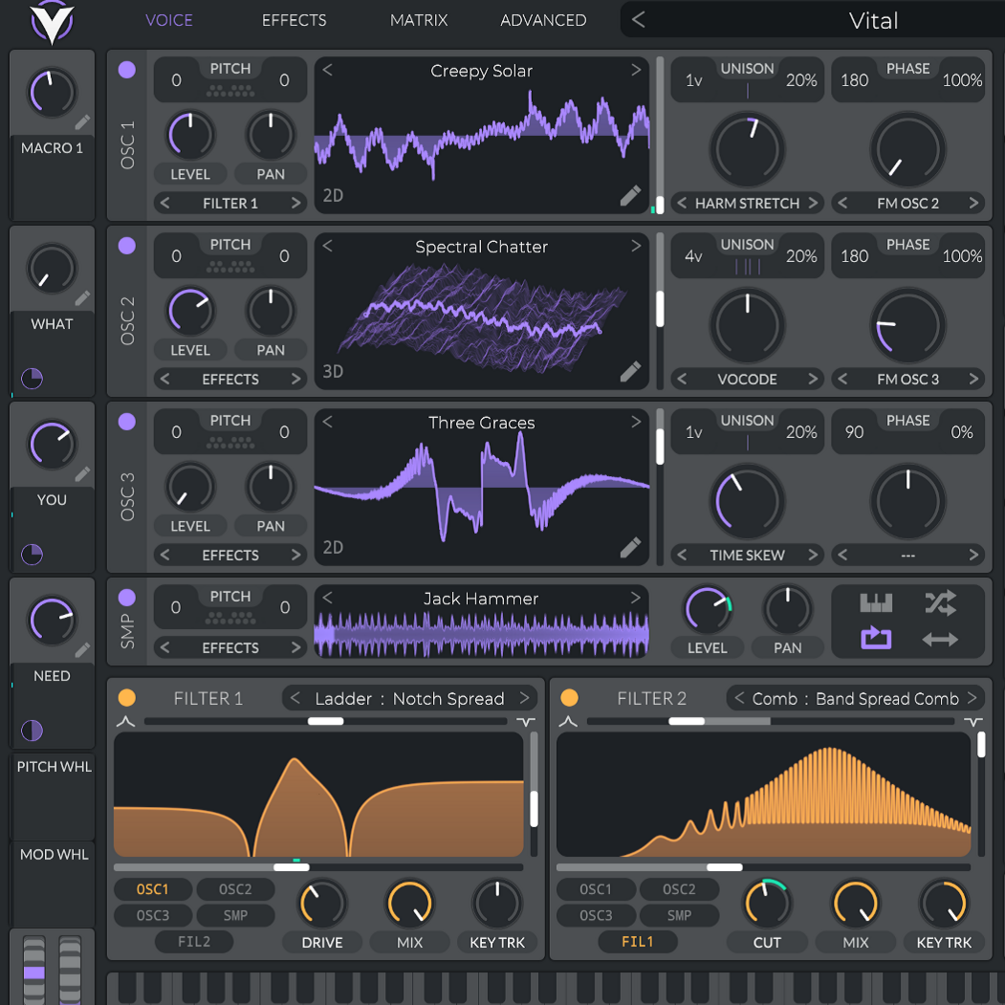The height and width of the screenshot is (1005, 1005).
Task: Toggle sample keytrack keyboard icon
Action: [x=876, y=603]
